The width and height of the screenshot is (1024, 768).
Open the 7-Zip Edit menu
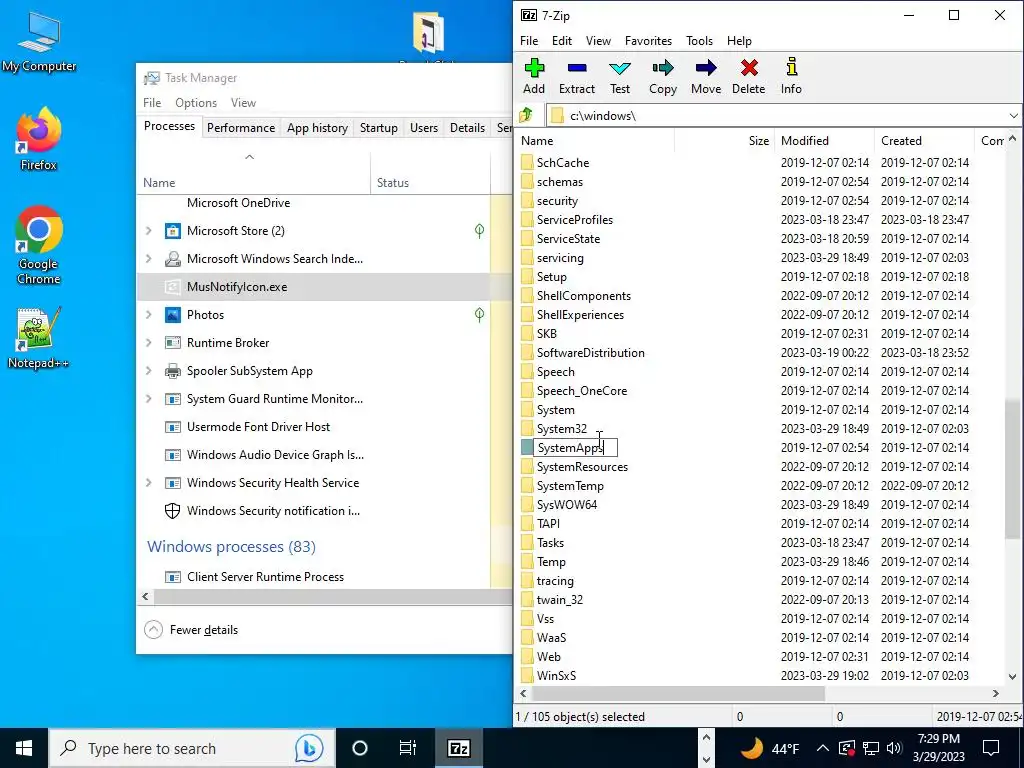tap(562, 40)
